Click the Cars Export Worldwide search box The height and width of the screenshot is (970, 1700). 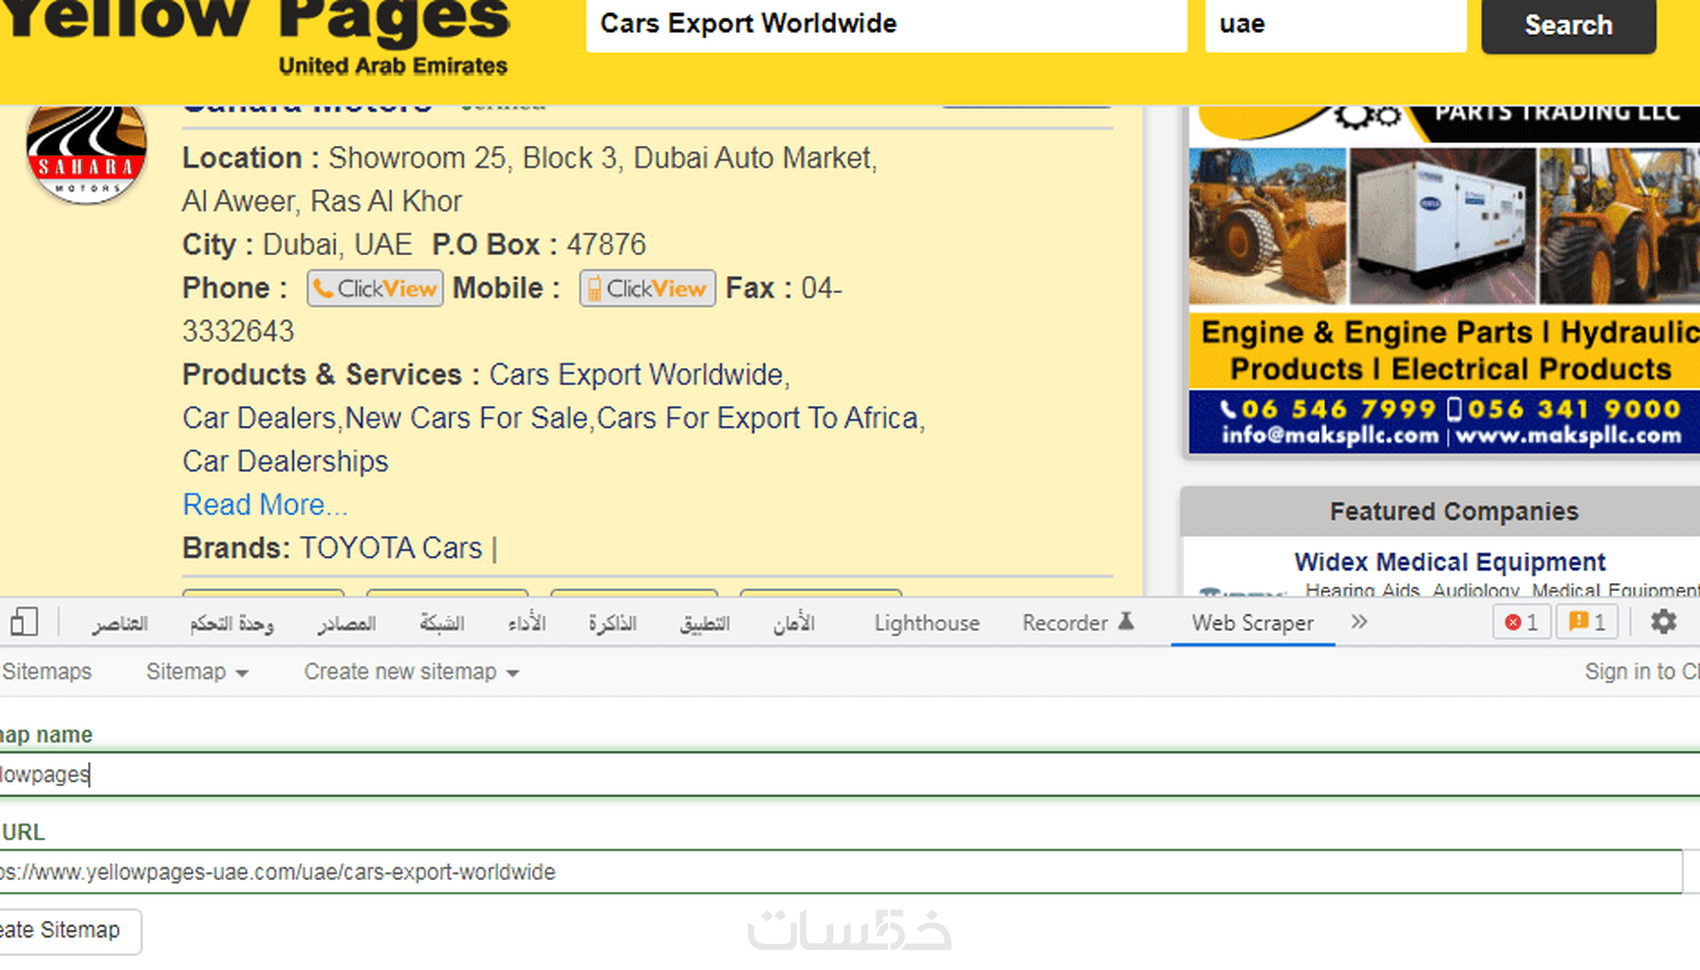886,24
